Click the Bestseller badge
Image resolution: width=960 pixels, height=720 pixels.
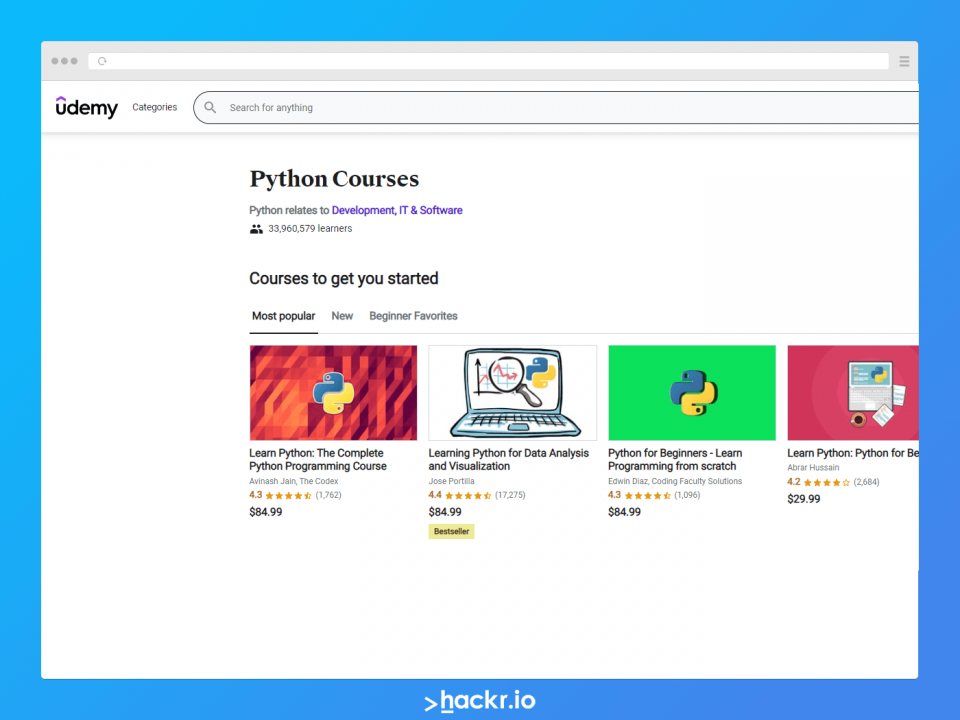coord(451,531)
